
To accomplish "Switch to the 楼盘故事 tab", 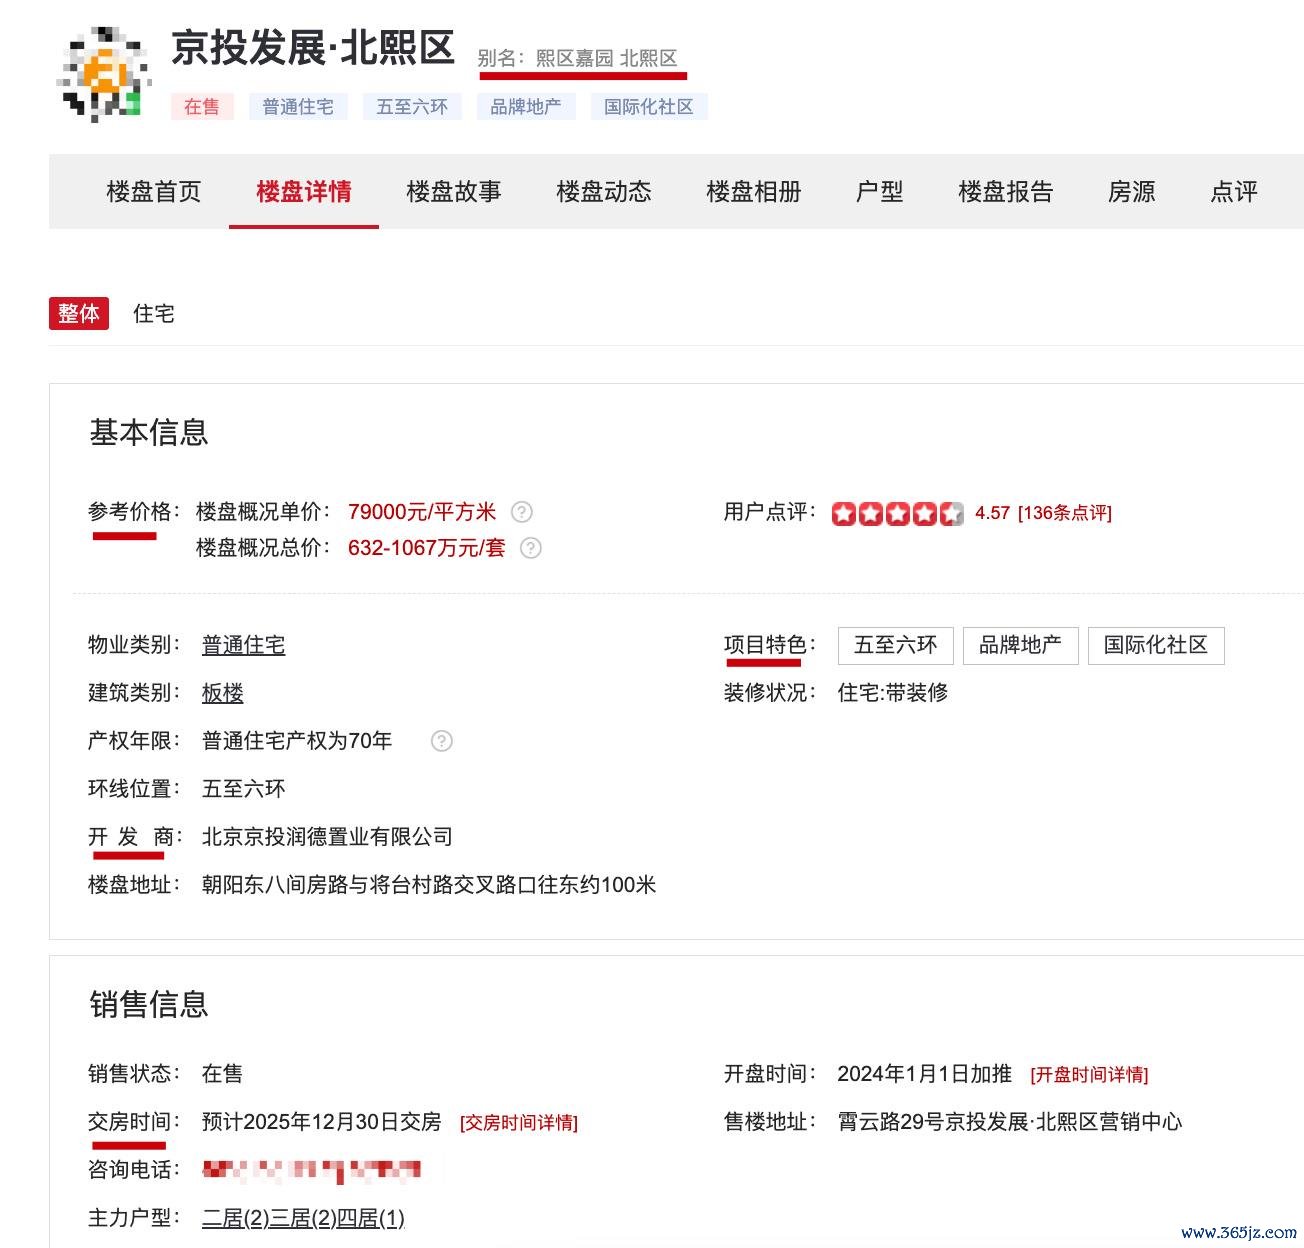I will click(454, 192).
